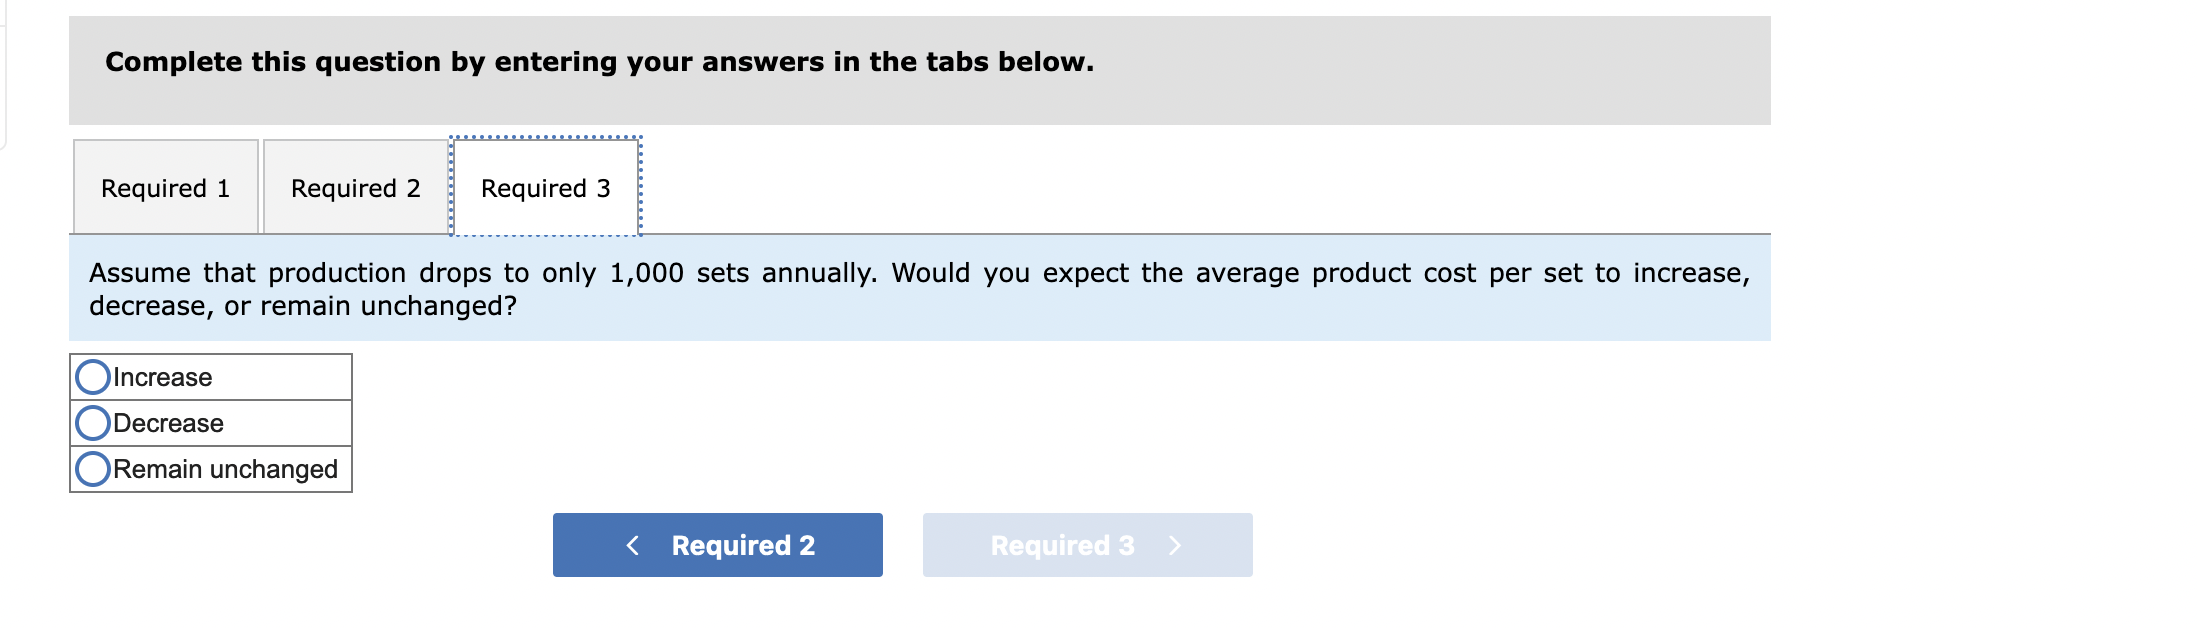Screen dimensions: 2197x628
Task: Click the 'Complete this question' instruction header
Action: [600, 62]
